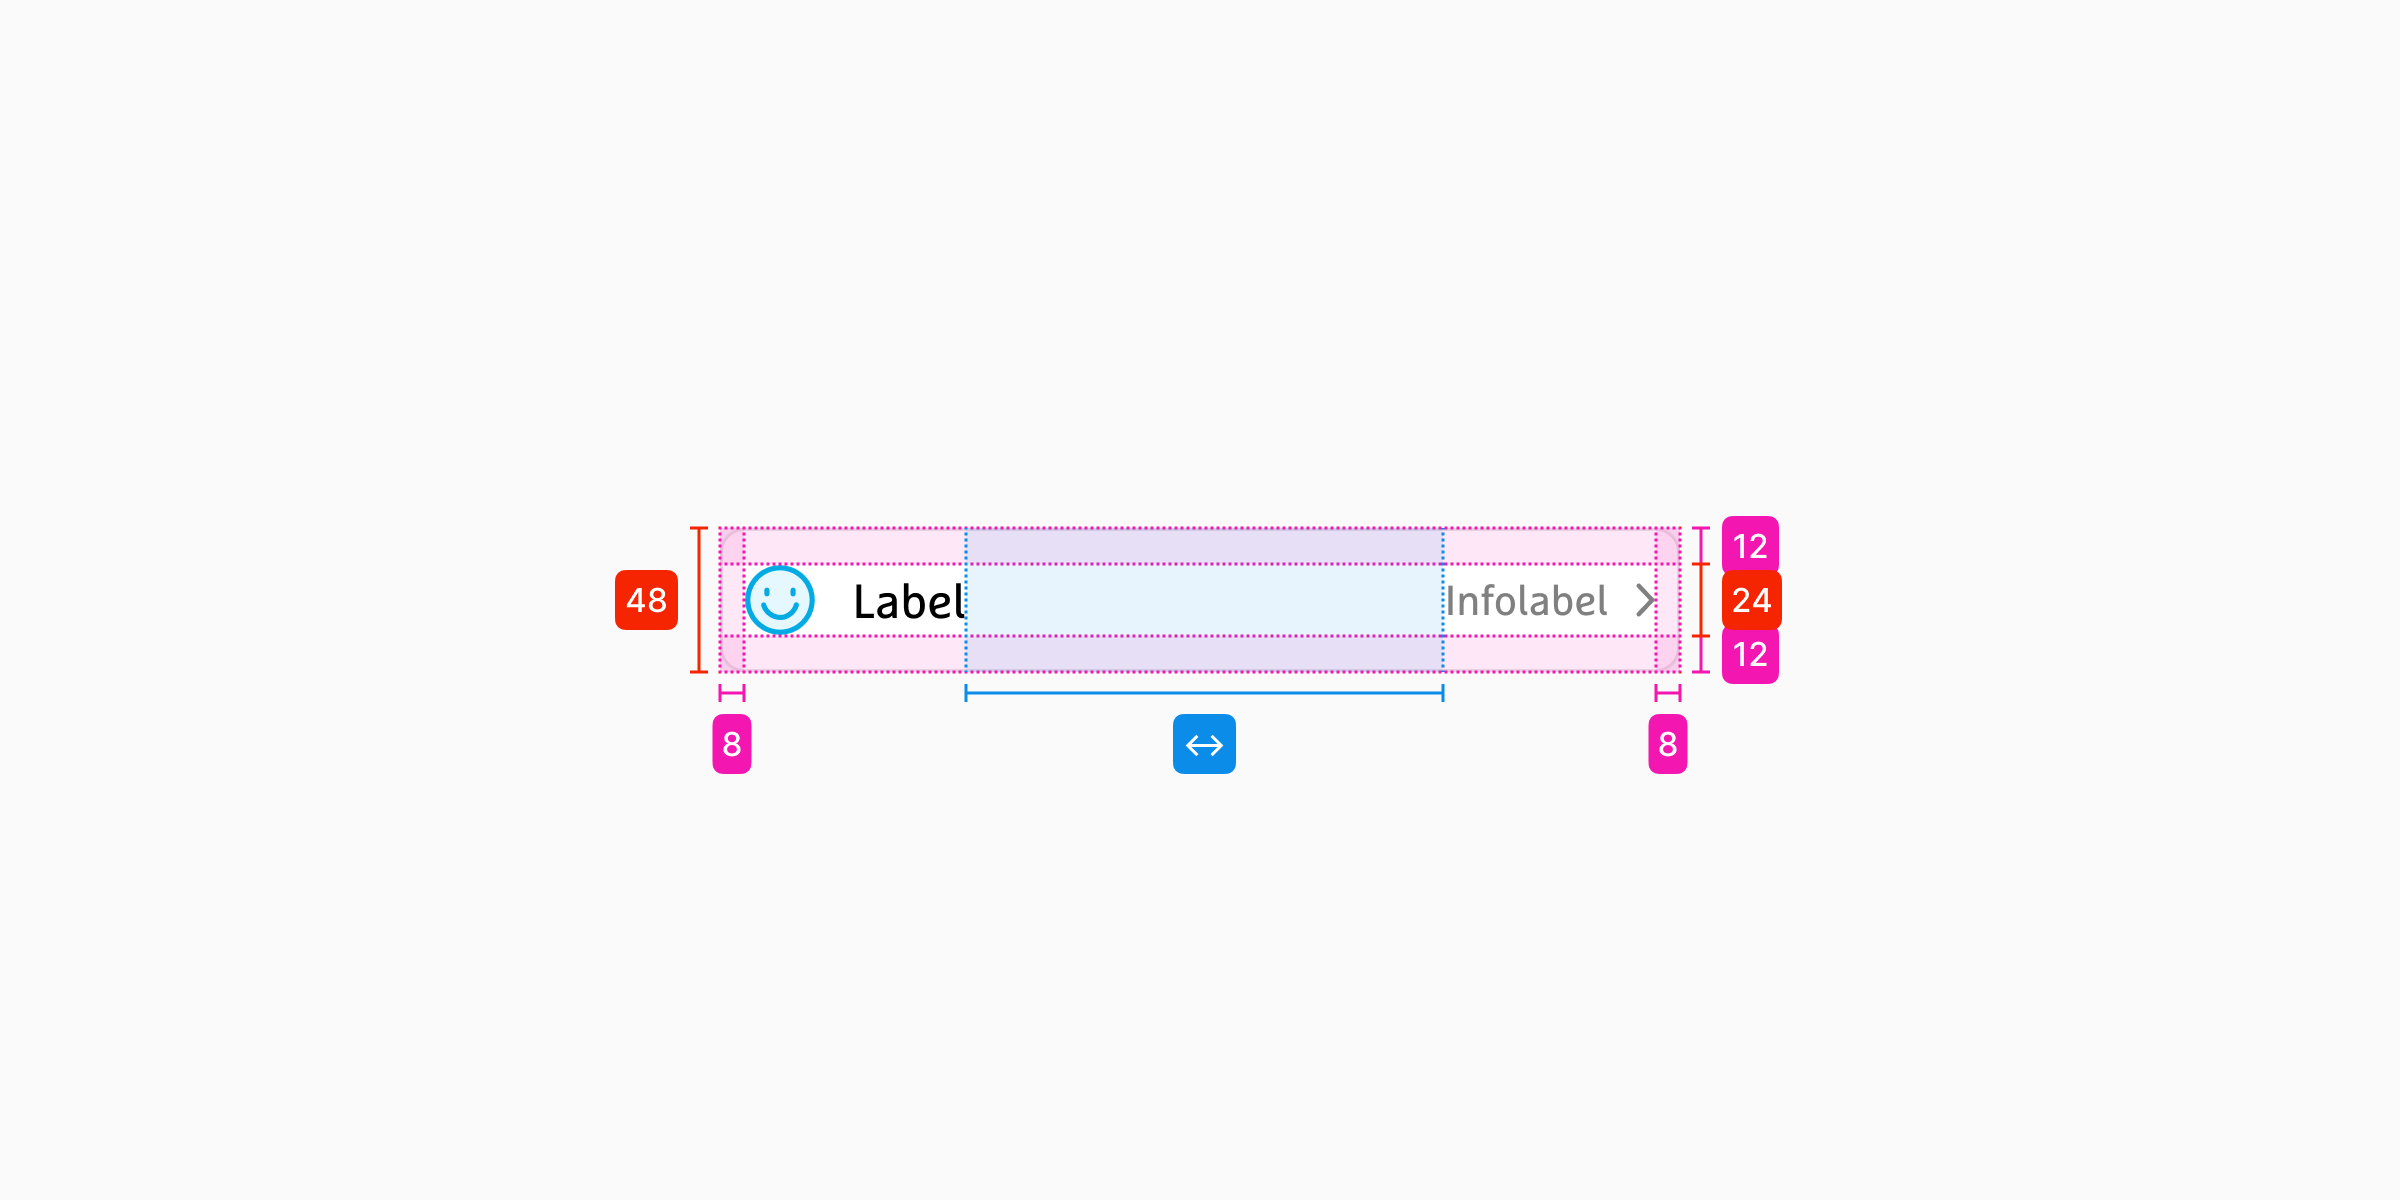
Task: Click the lower pink "12" padding badge
Action: (x=1750, y=655)
